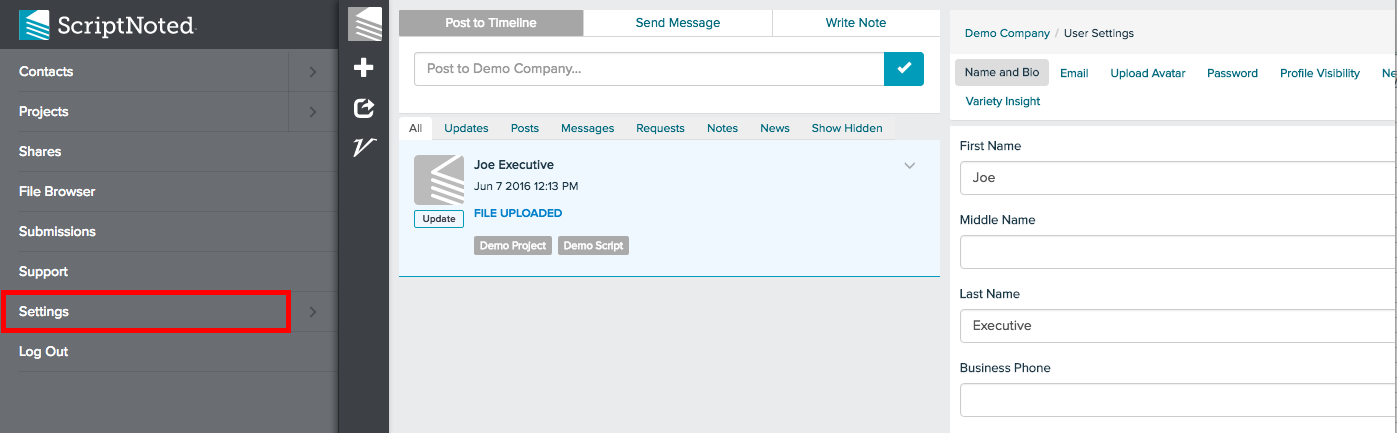Expand the Settings submenu arrow

pos(313,312)
